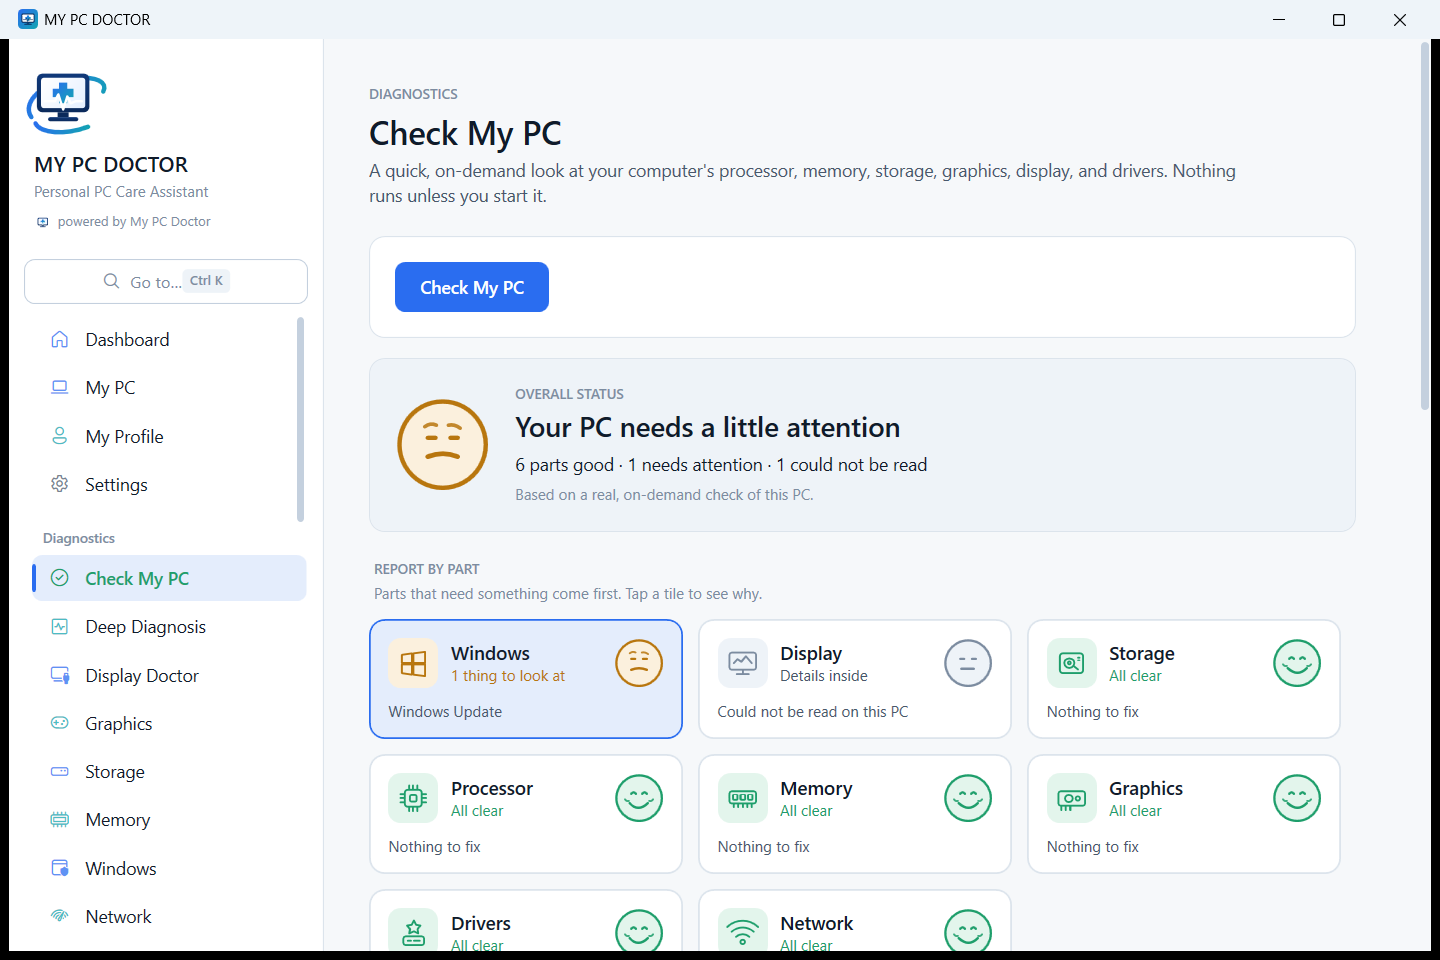The image size is (1440, 960).
Task: Click the disk icon in Storage tile
Action: pyautogui.click(x=1072, y=663)
